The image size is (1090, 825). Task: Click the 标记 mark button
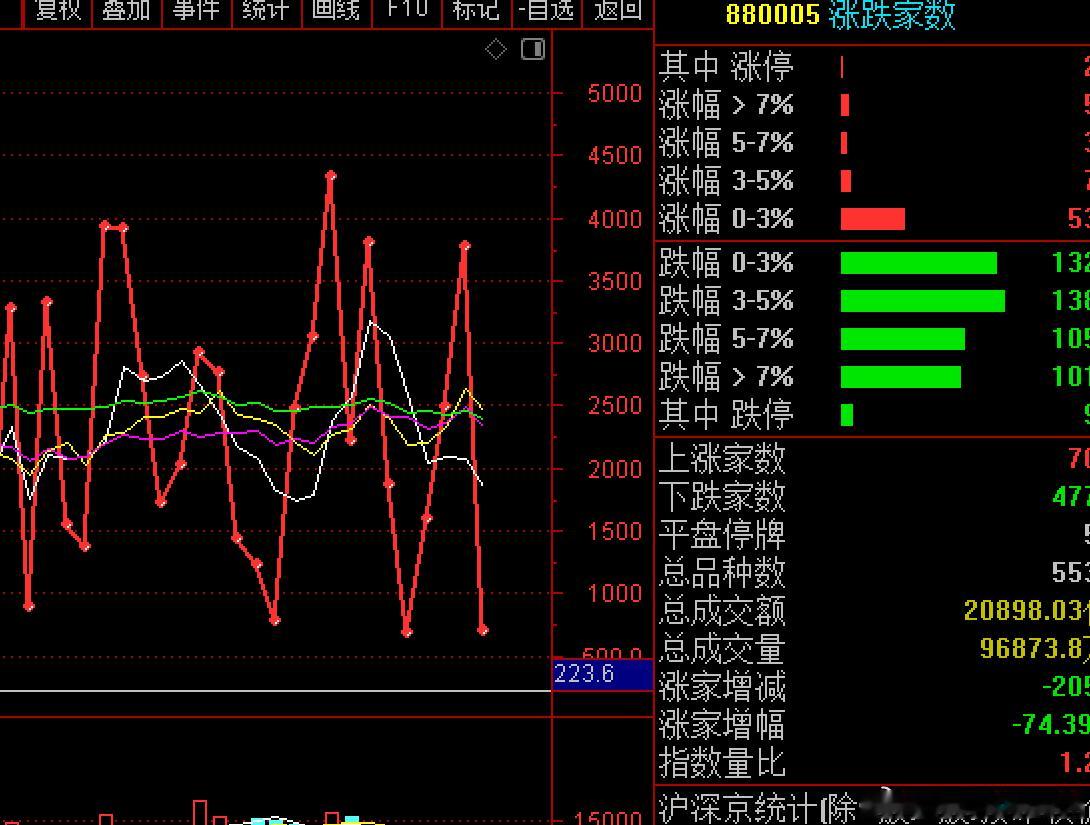[475, 10]
